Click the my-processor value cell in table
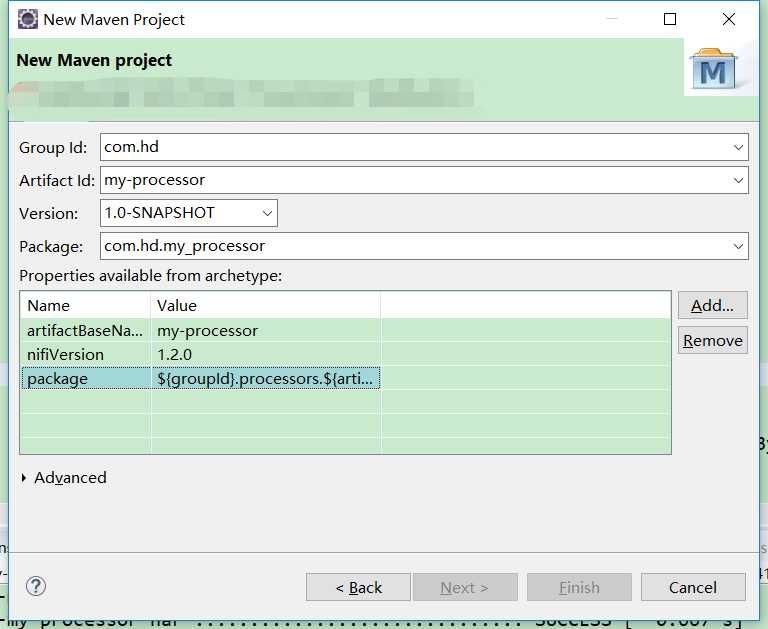The width and height of the screenshot is (768, 629). click(266, 331)
